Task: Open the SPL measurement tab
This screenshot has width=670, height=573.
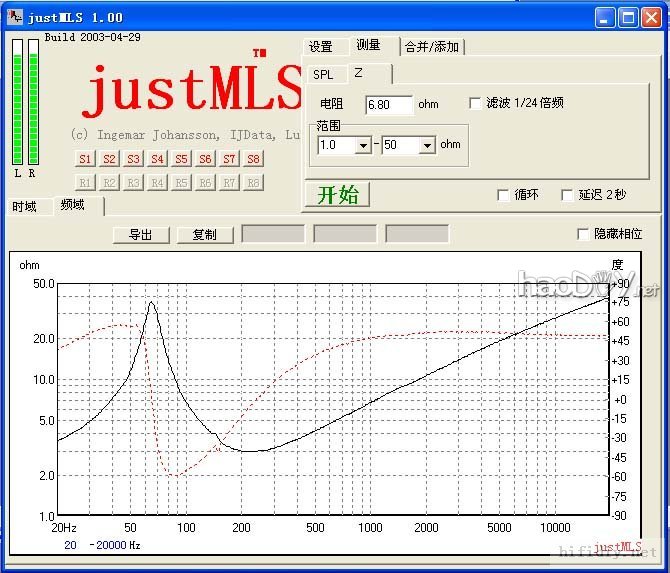Action: pos(323,75)
